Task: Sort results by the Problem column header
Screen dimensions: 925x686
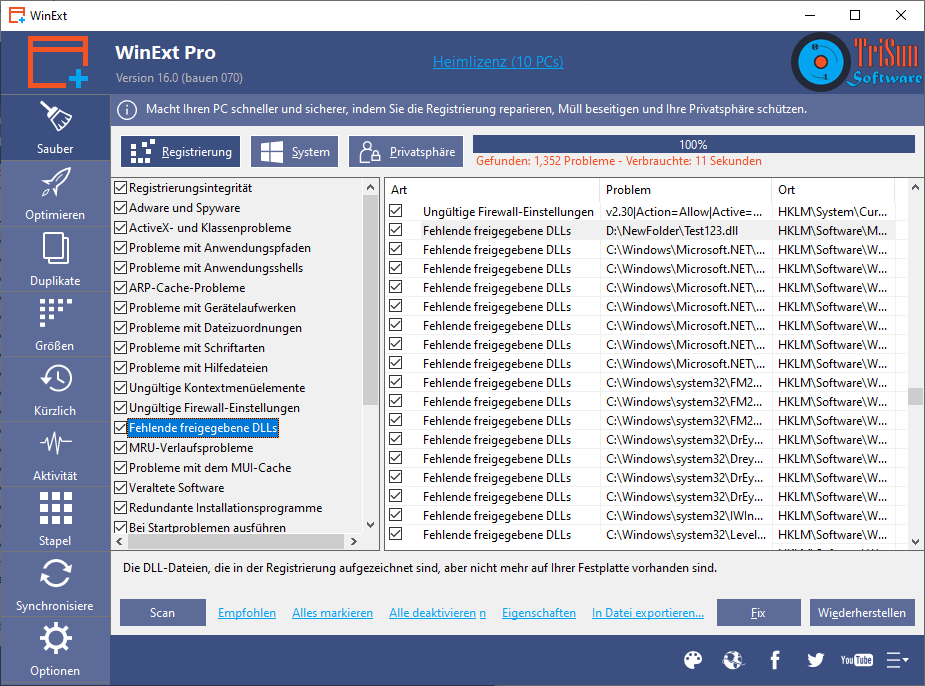Action: coord(685,190)
